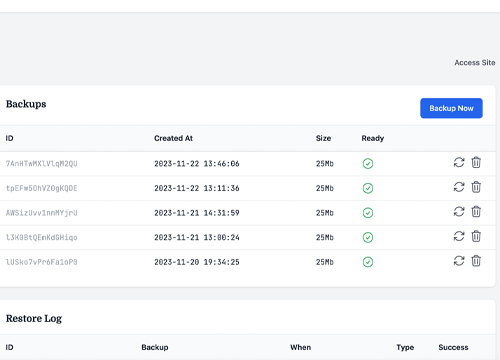500x360 pixels.
Task: Restore backup l3K8BtQEmKdGHiqo using refresh icon
Action: (459, 236)
